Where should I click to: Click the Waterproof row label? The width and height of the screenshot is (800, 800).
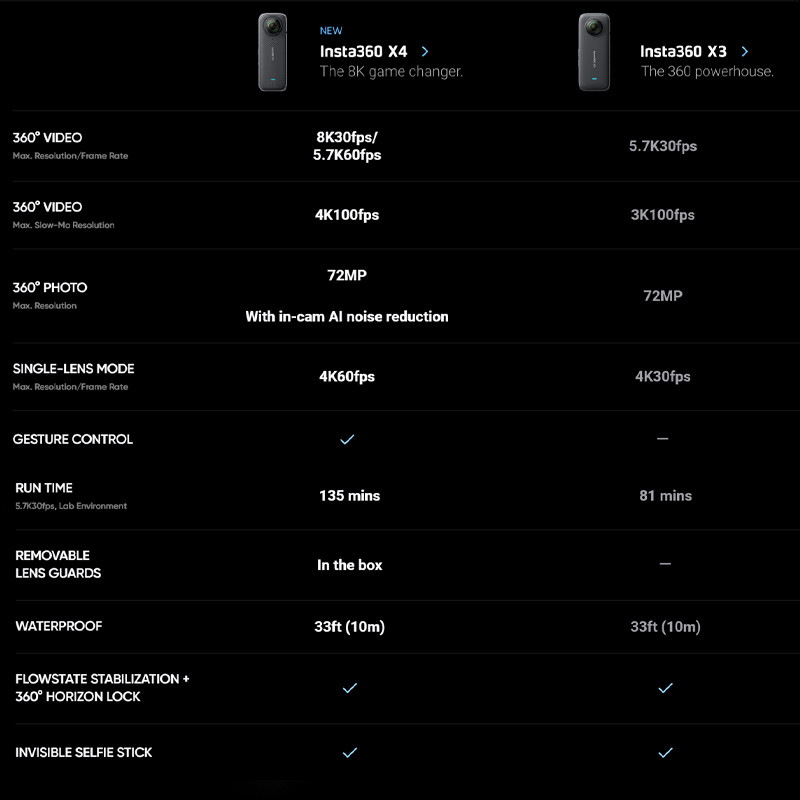(x=59, y=626)
